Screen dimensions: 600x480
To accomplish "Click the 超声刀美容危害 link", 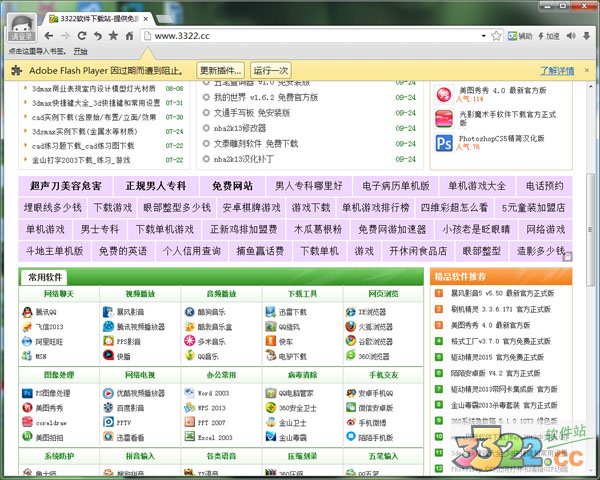I will [x=65, y=186].
